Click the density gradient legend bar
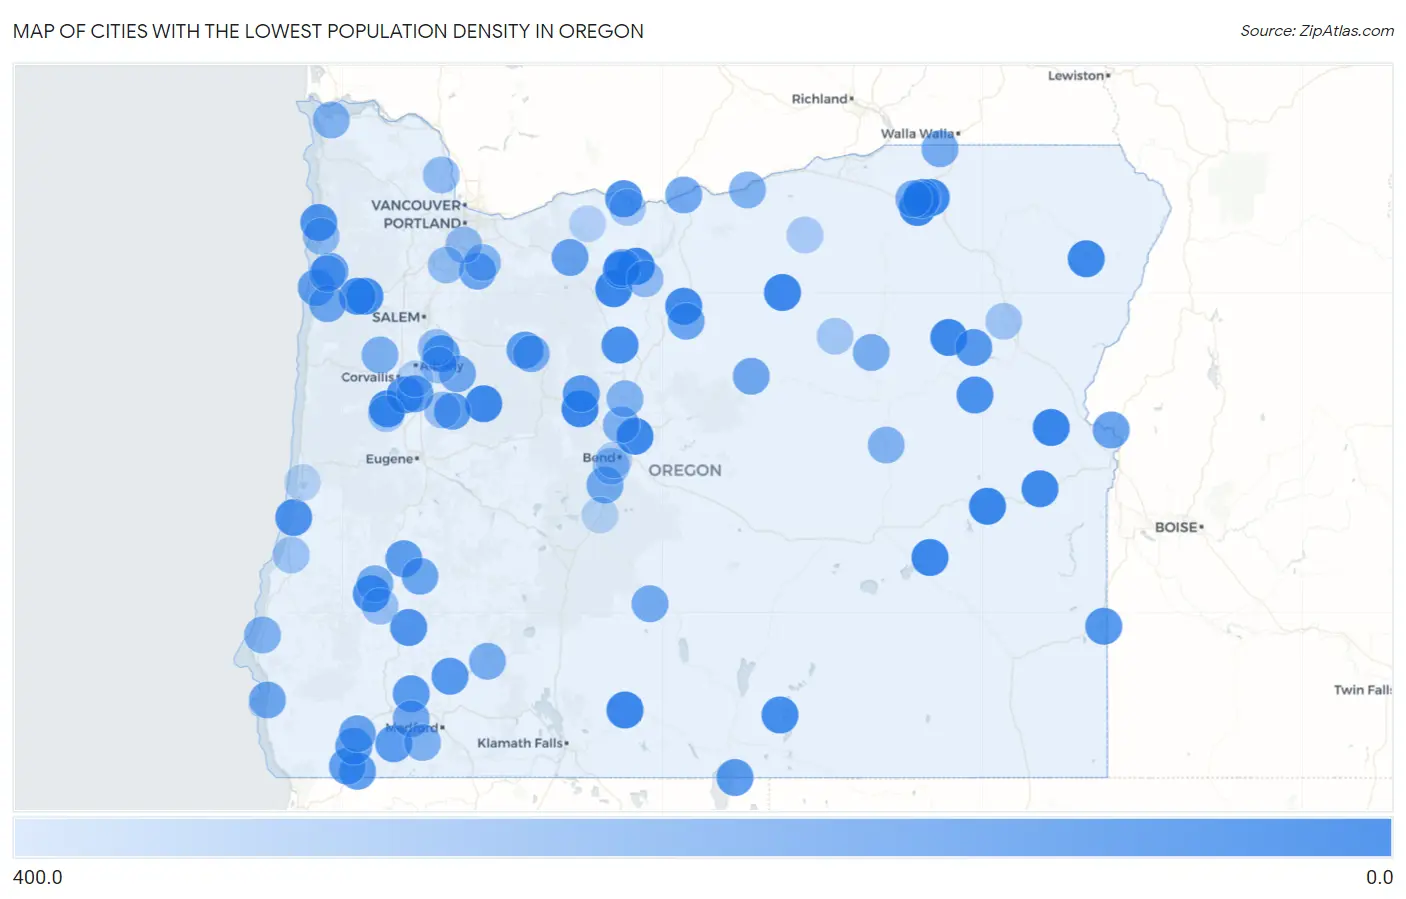This screenshot has width=1406, height=899. pyautogui.click(x=703, y=837)
